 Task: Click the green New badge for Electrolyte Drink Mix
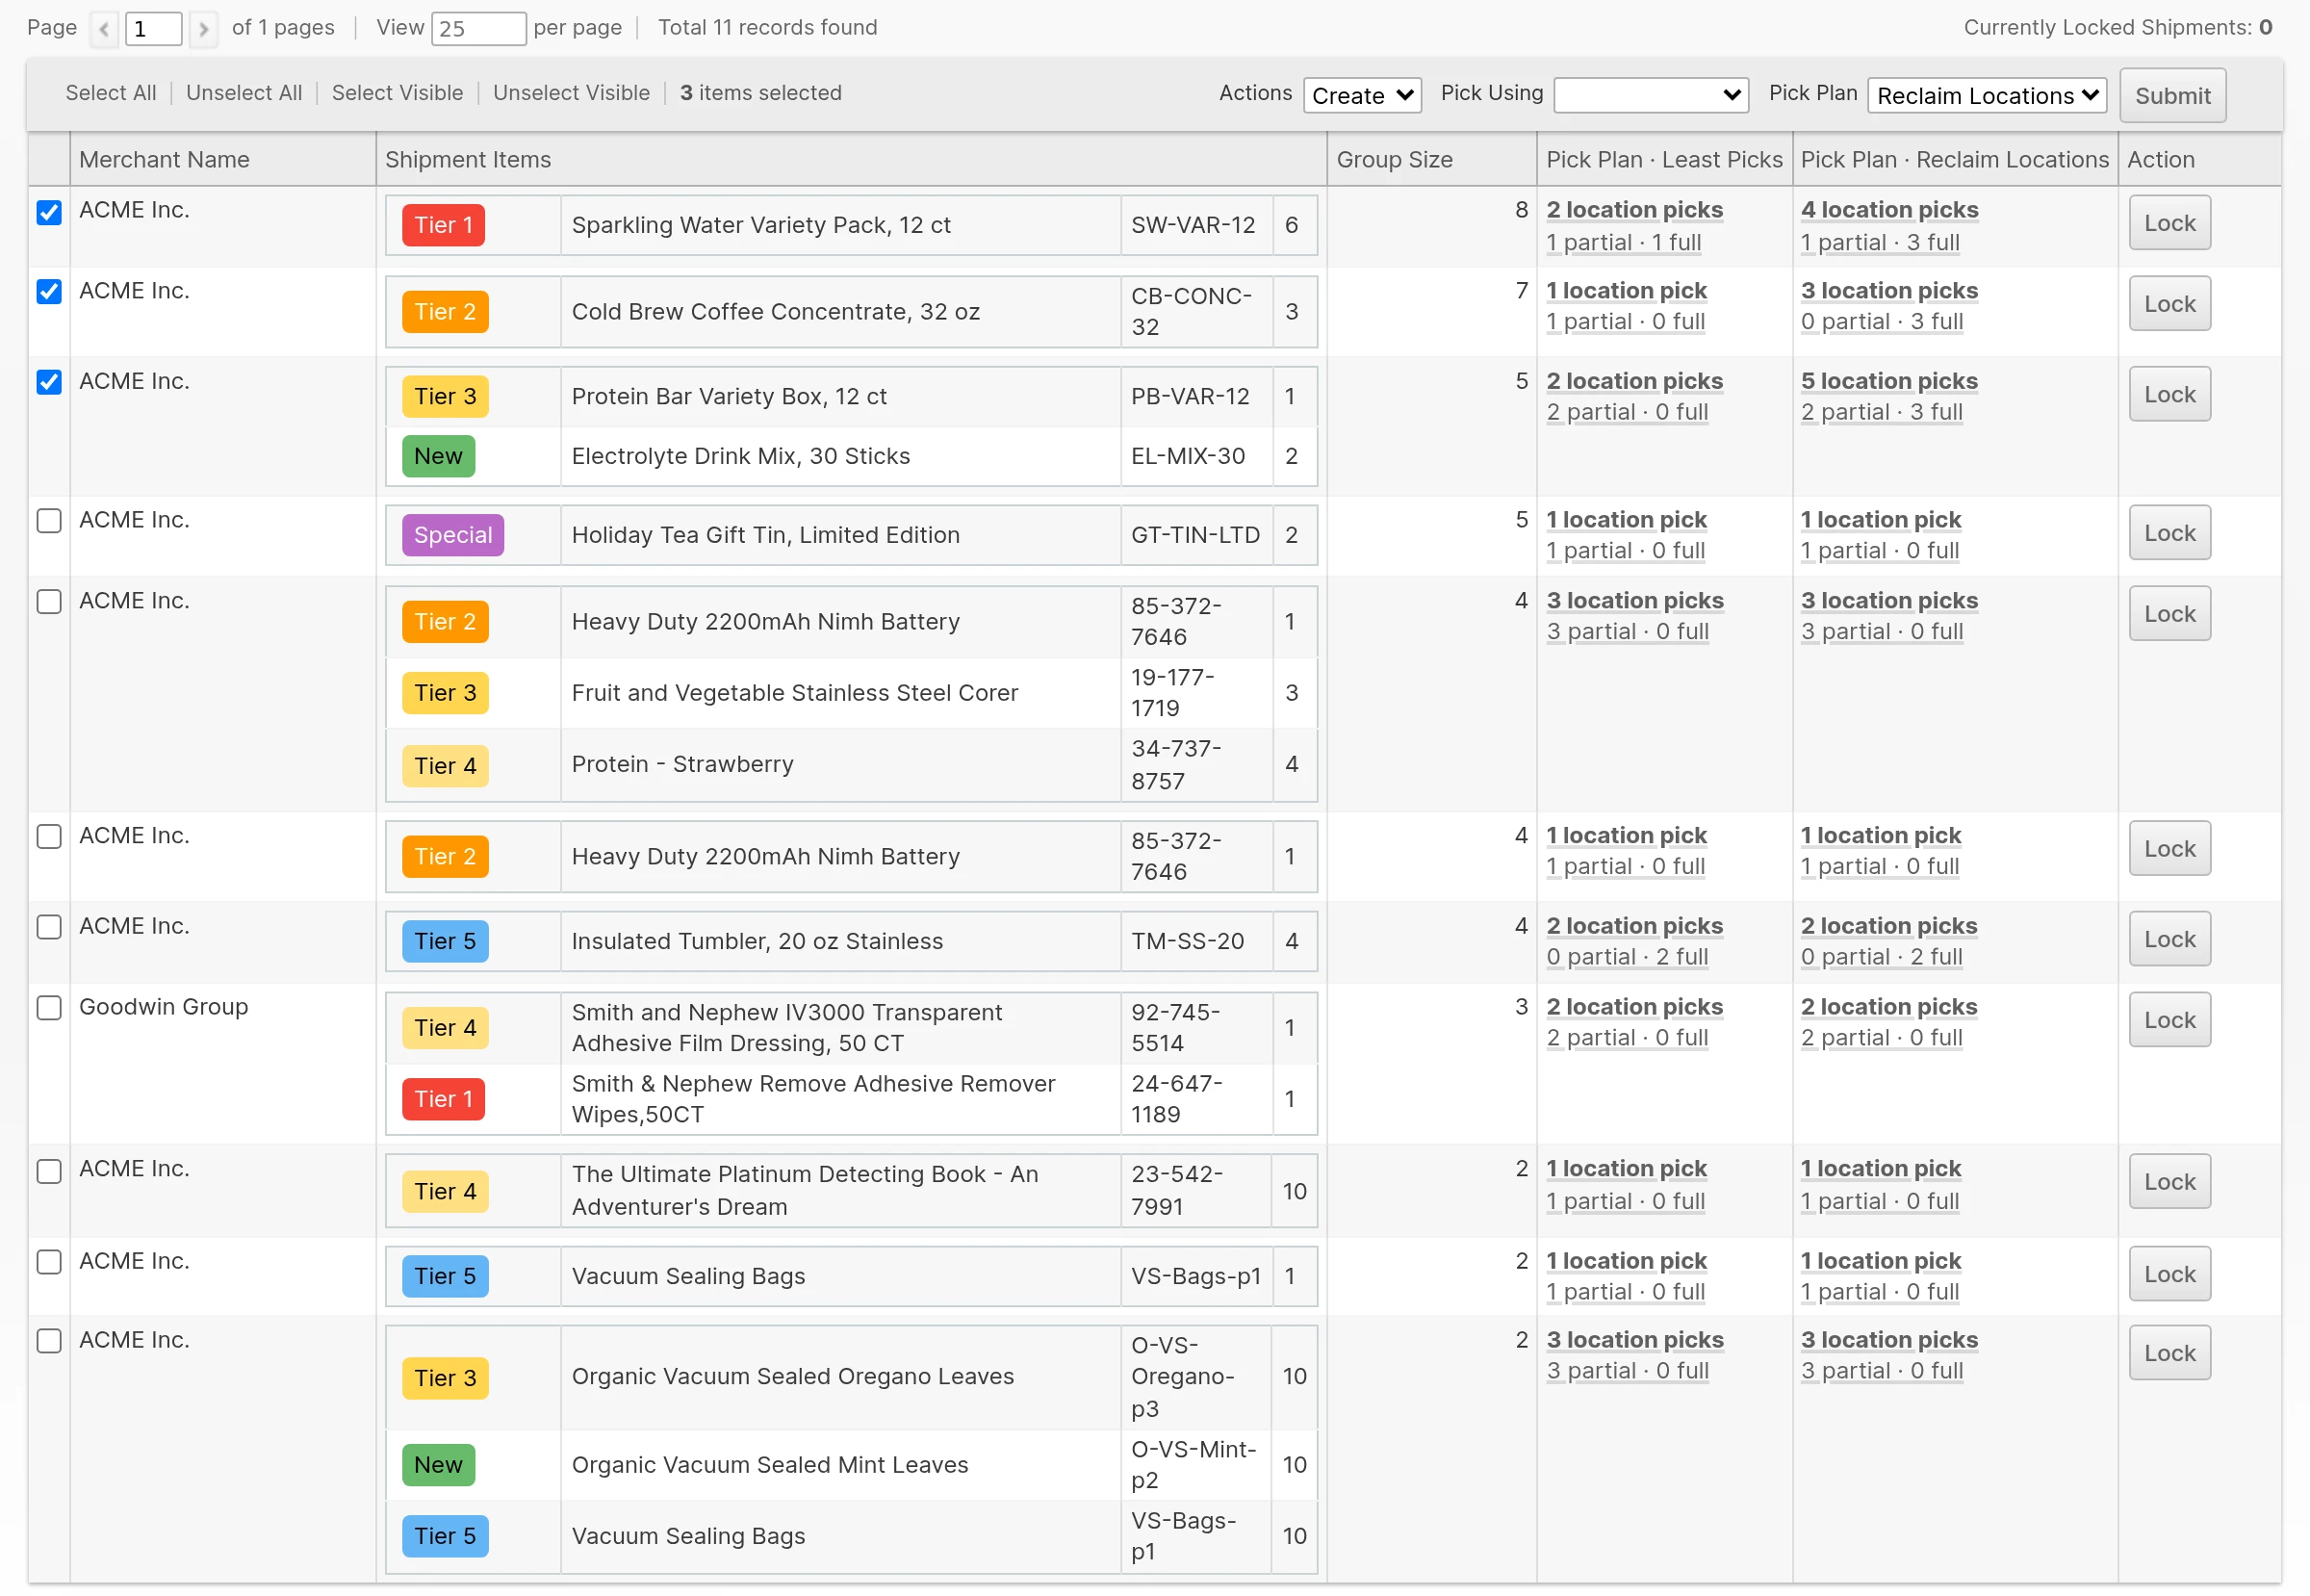pos(438,457)
